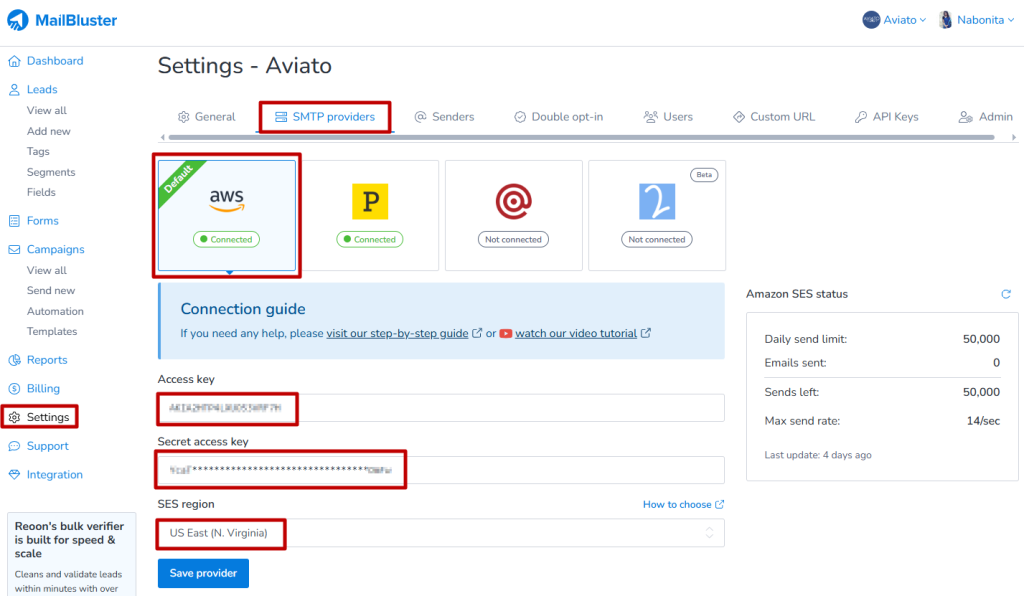This screenshot has height=596, width=1024.
Task: Refresh the Amazon SES status
Action: 1007,294
